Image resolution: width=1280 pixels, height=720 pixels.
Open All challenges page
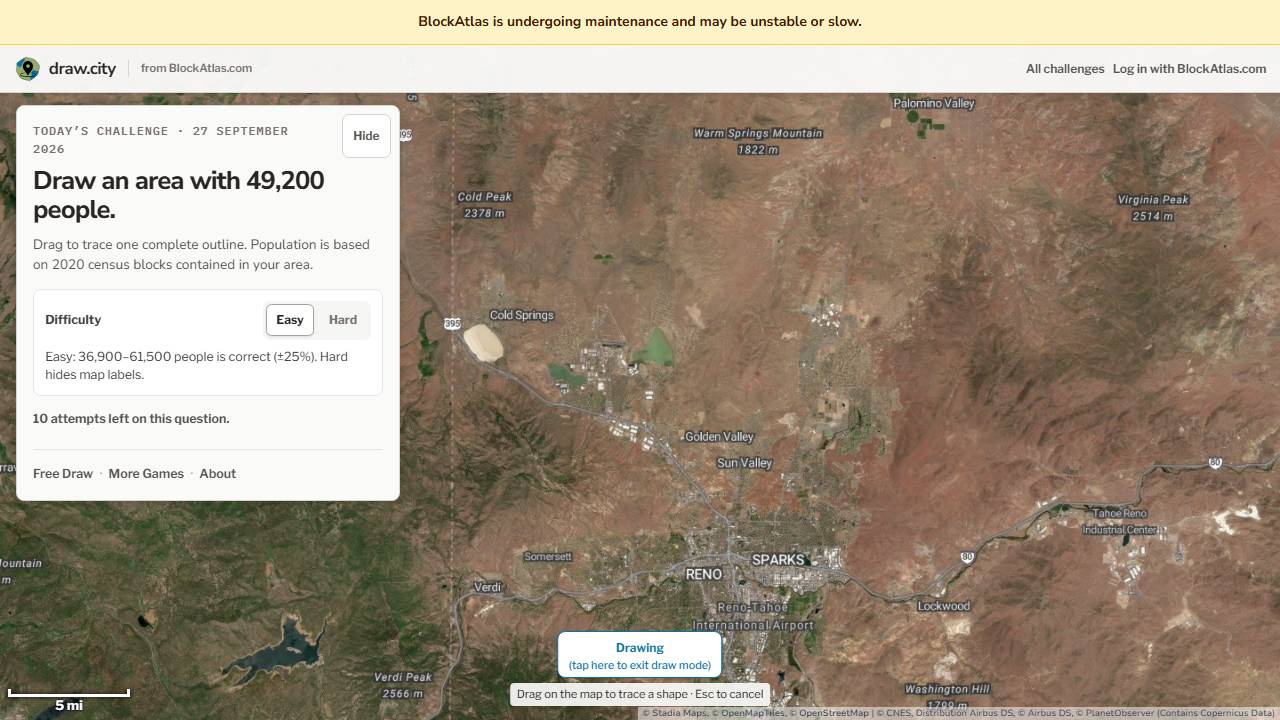tap(1065, 69)
